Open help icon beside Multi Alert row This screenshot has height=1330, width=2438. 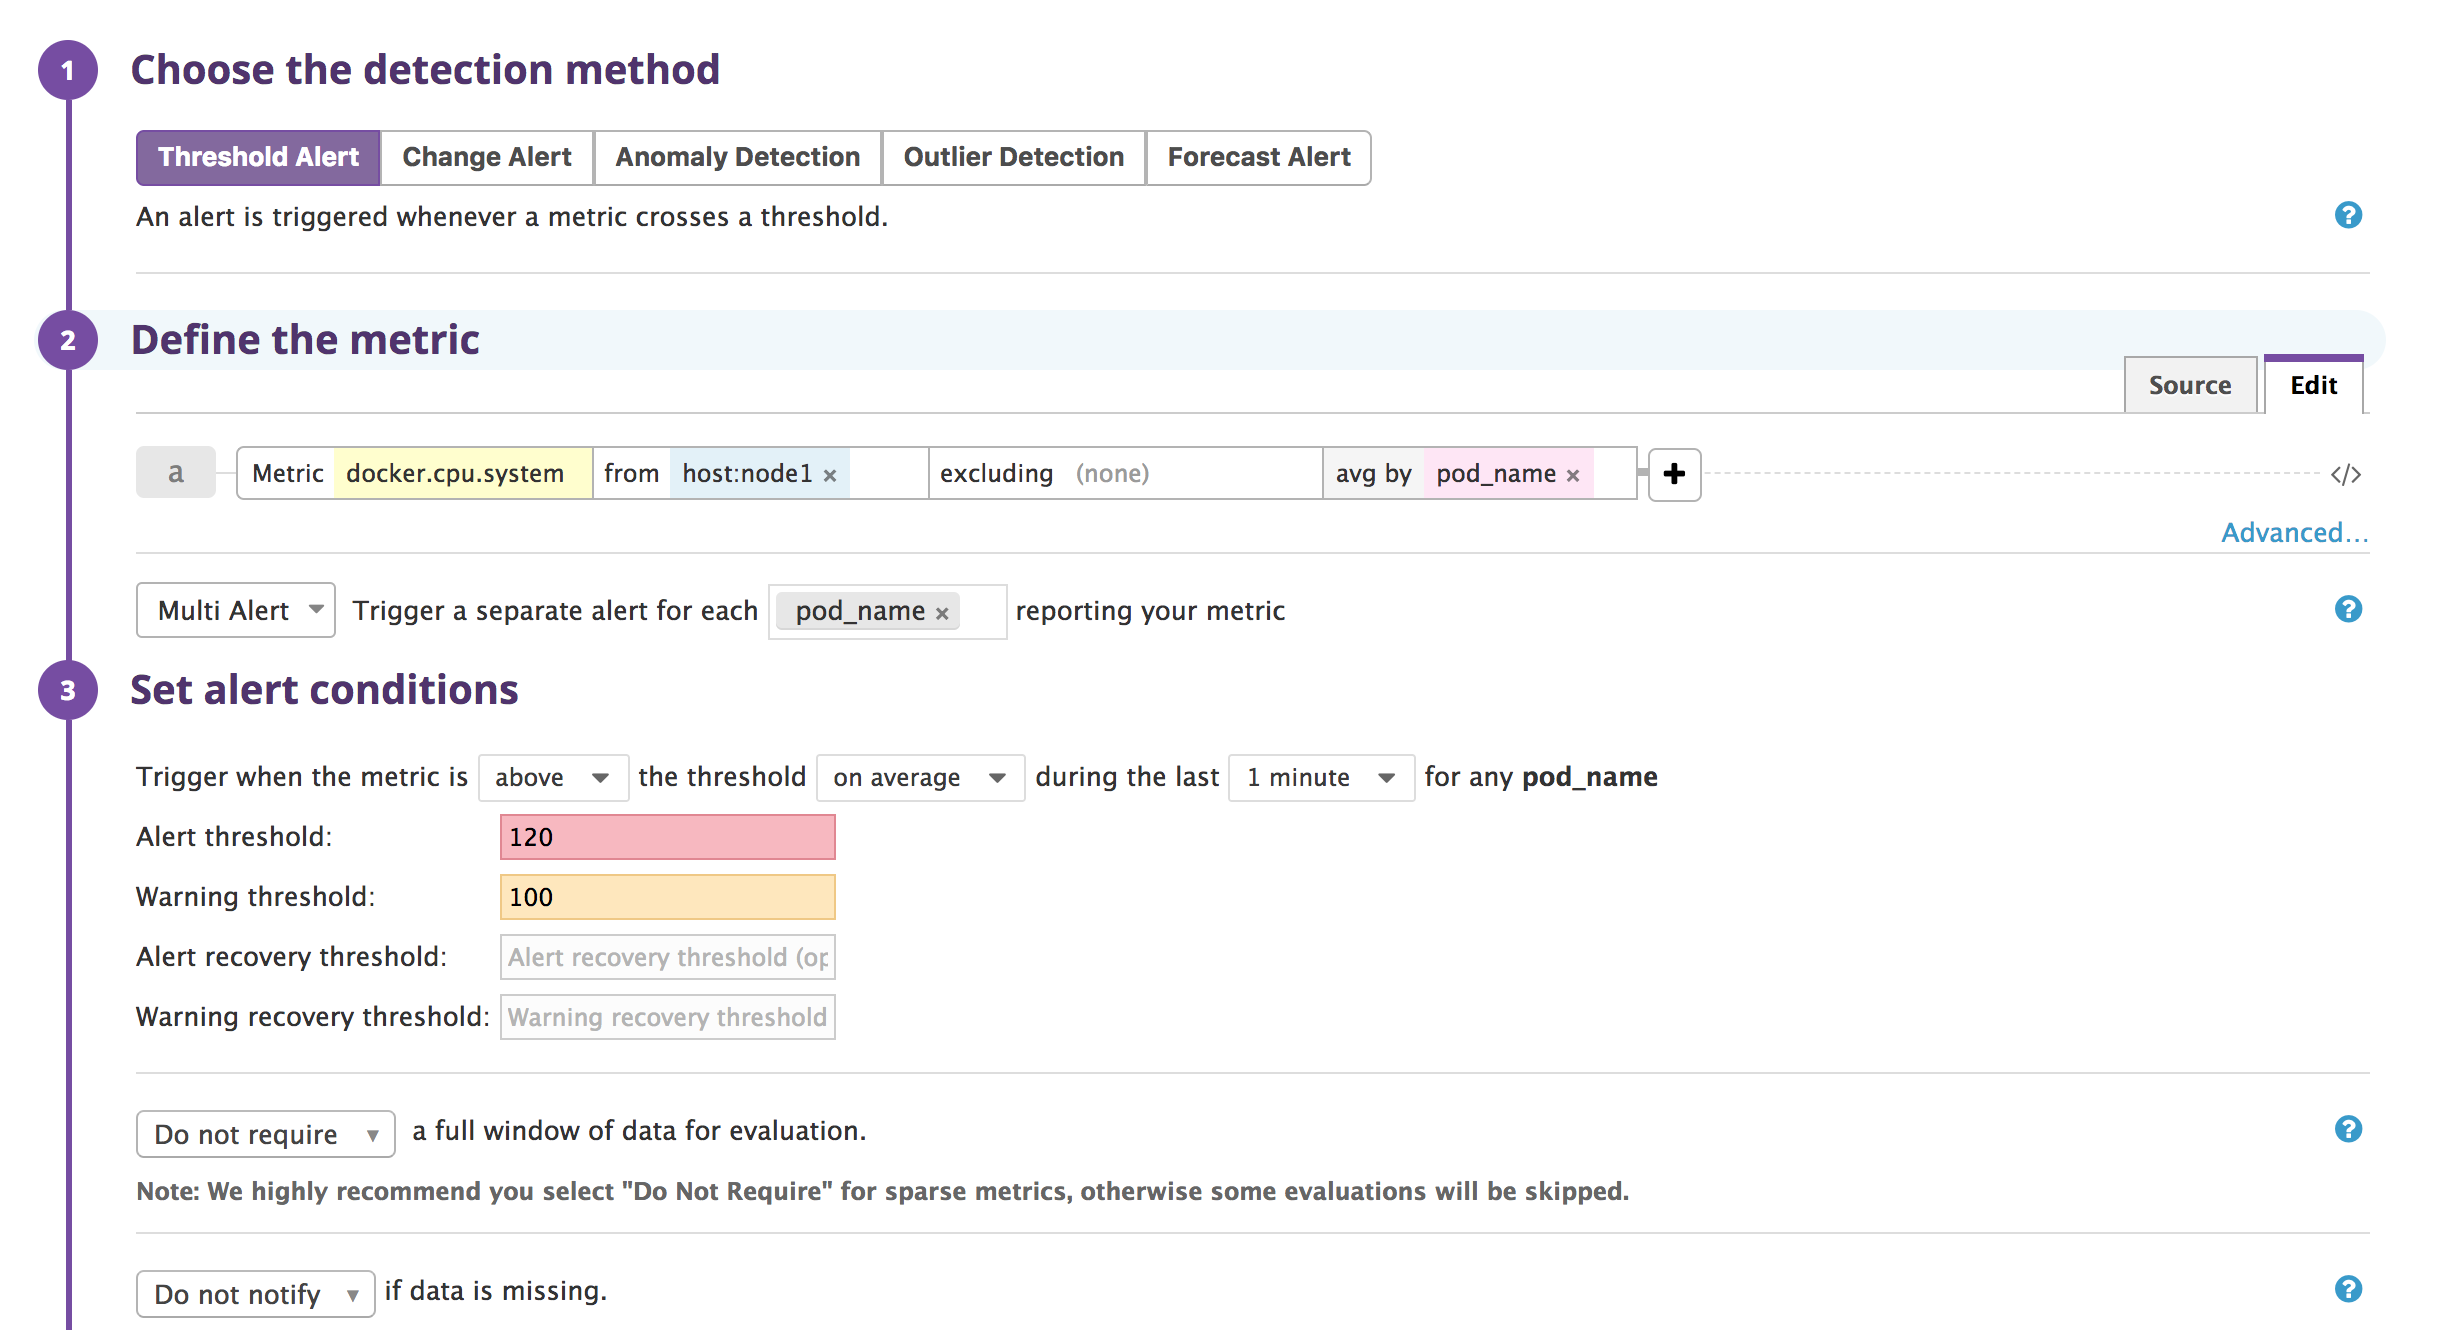tap(2348, 609)
